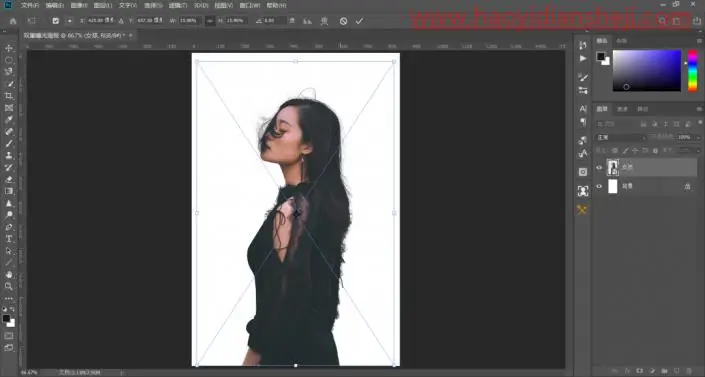This screenshot has height=377, width=705.
Task: Click the rotation angle input field
Action: 274,21
